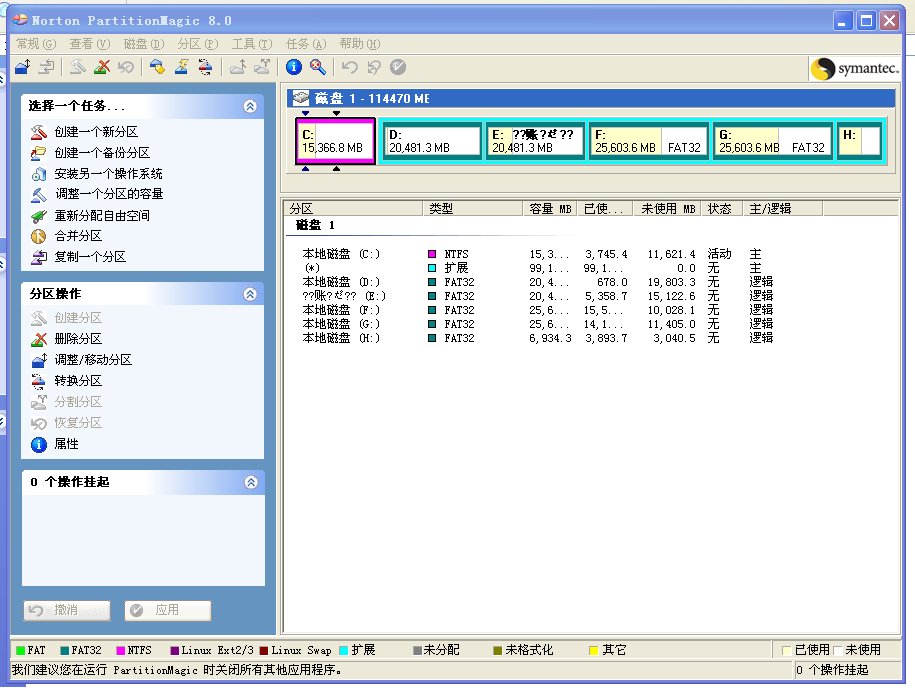
Task: Click the Split partition toolbar icon
Action: tap(262, 67)
